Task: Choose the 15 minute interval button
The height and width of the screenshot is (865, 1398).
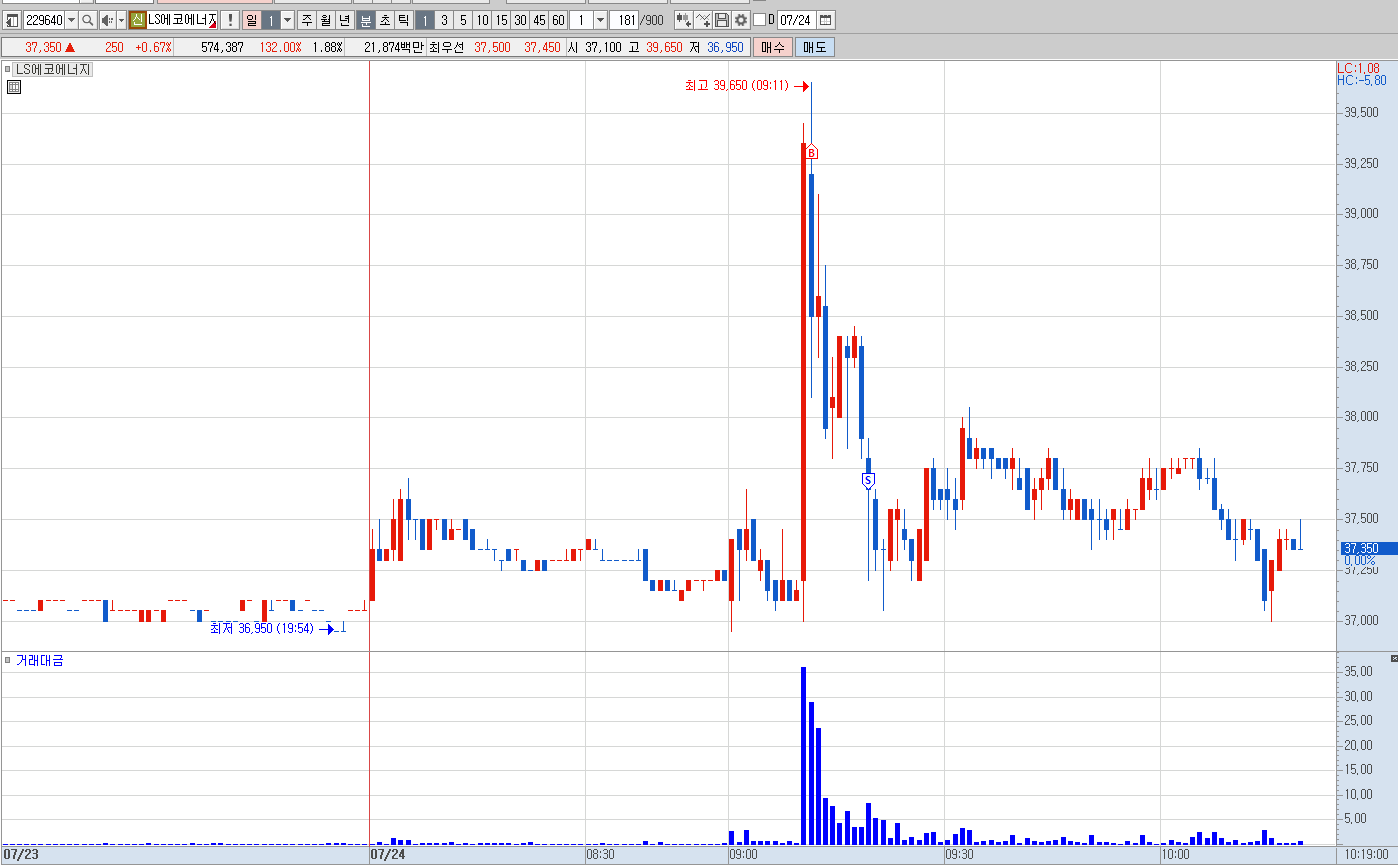Action: (x=501, y=20)
